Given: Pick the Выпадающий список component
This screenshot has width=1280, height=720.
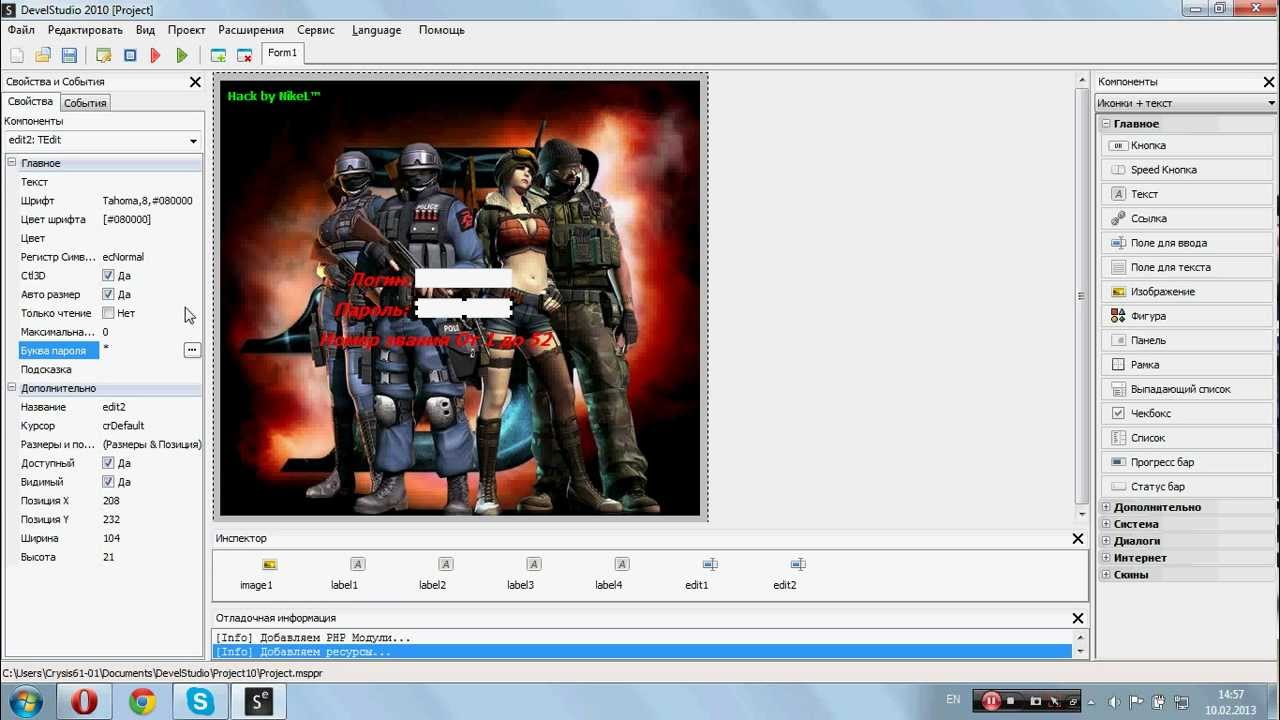Looking at the screenshot, I should click(1189, 389).
